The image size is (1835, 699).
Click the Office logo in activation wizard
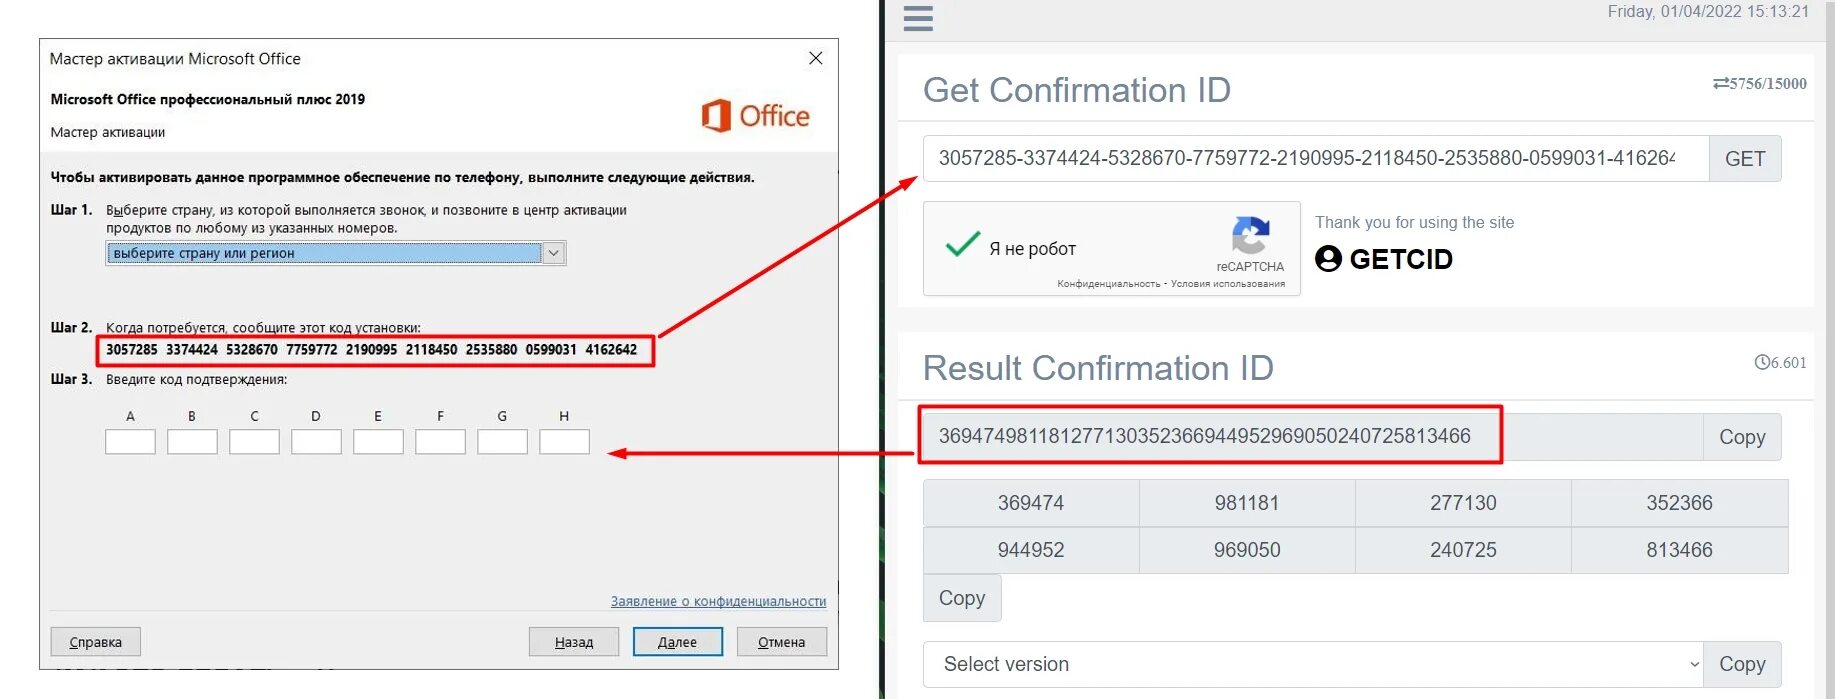[x=755, y=116]
